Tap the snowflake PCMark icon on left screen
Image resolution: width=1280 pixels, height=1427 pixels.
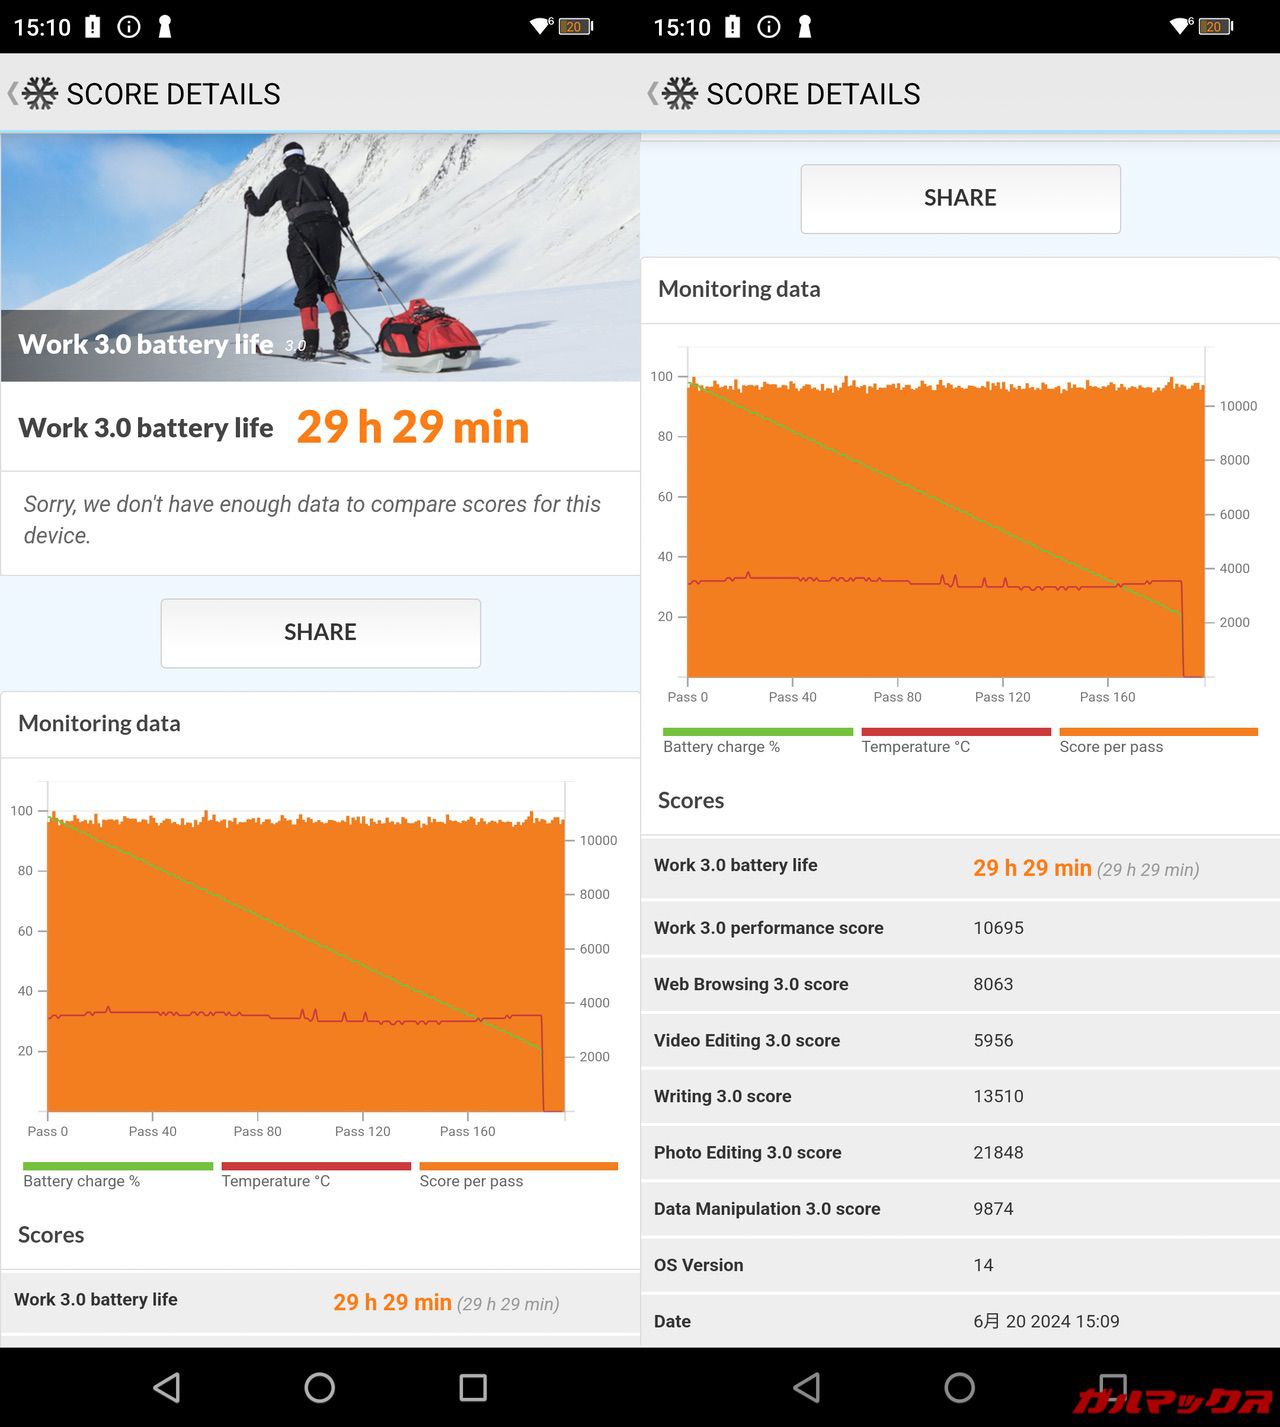(x=40, y=93)
